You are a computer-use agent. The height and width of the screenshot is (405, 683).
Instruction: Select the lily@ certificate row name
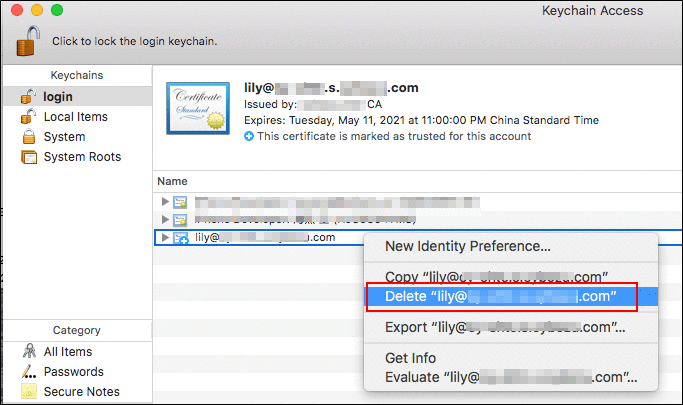point(265,237)
